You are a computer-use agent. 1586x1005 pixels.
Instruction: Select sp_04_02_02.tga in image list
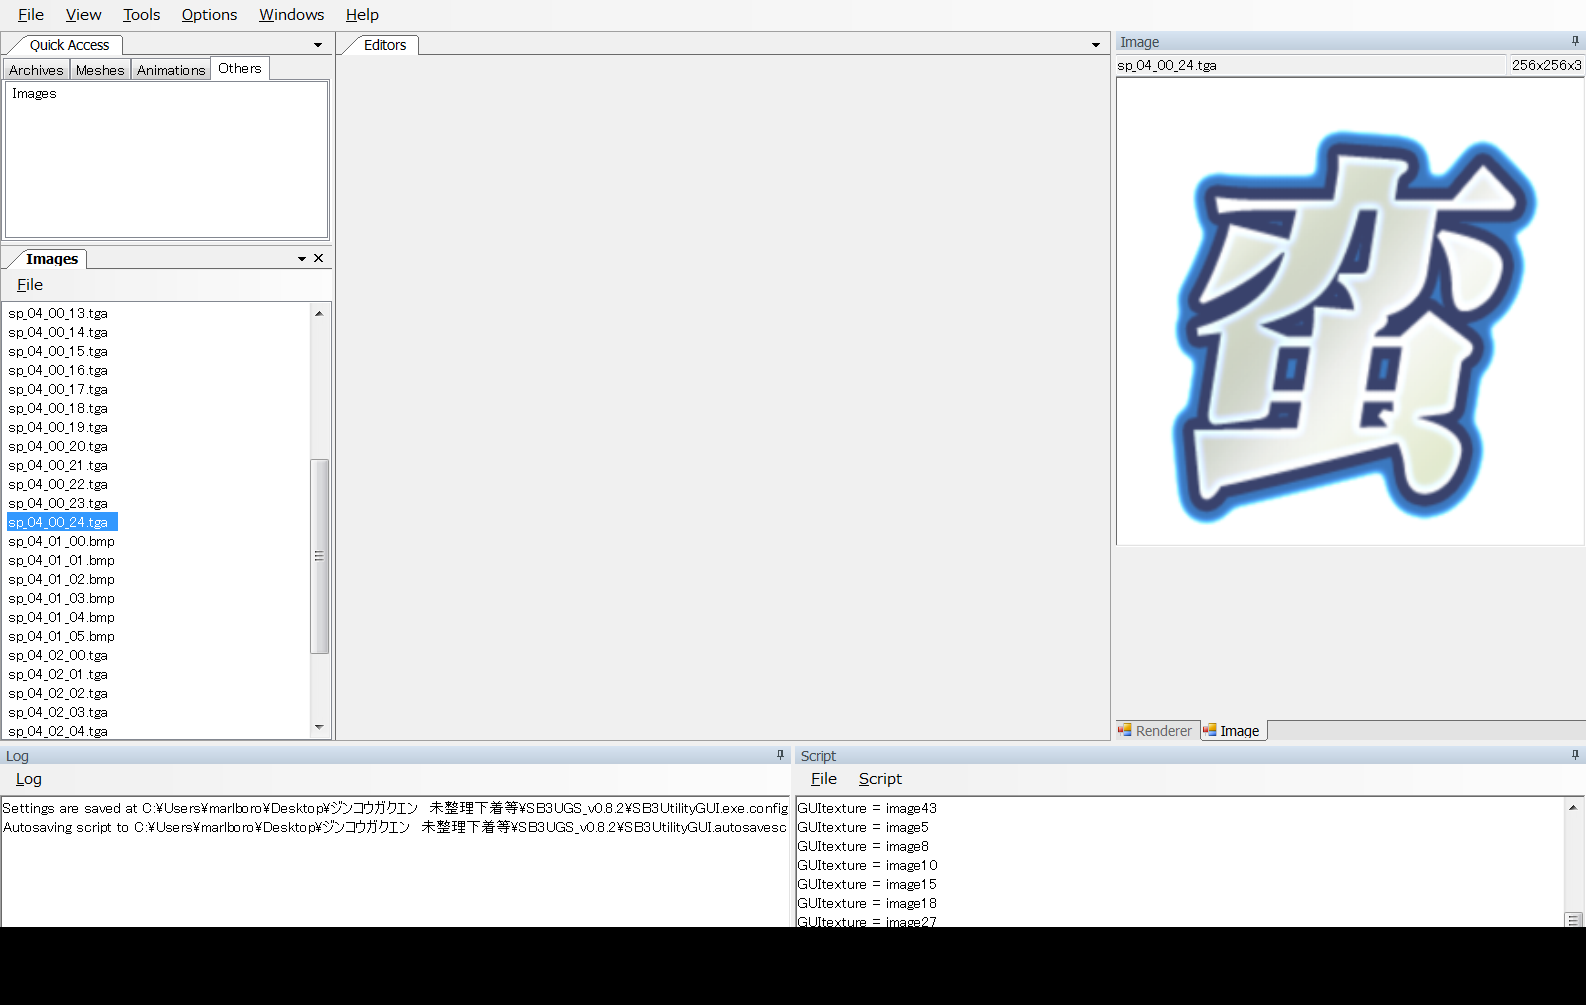58,693
